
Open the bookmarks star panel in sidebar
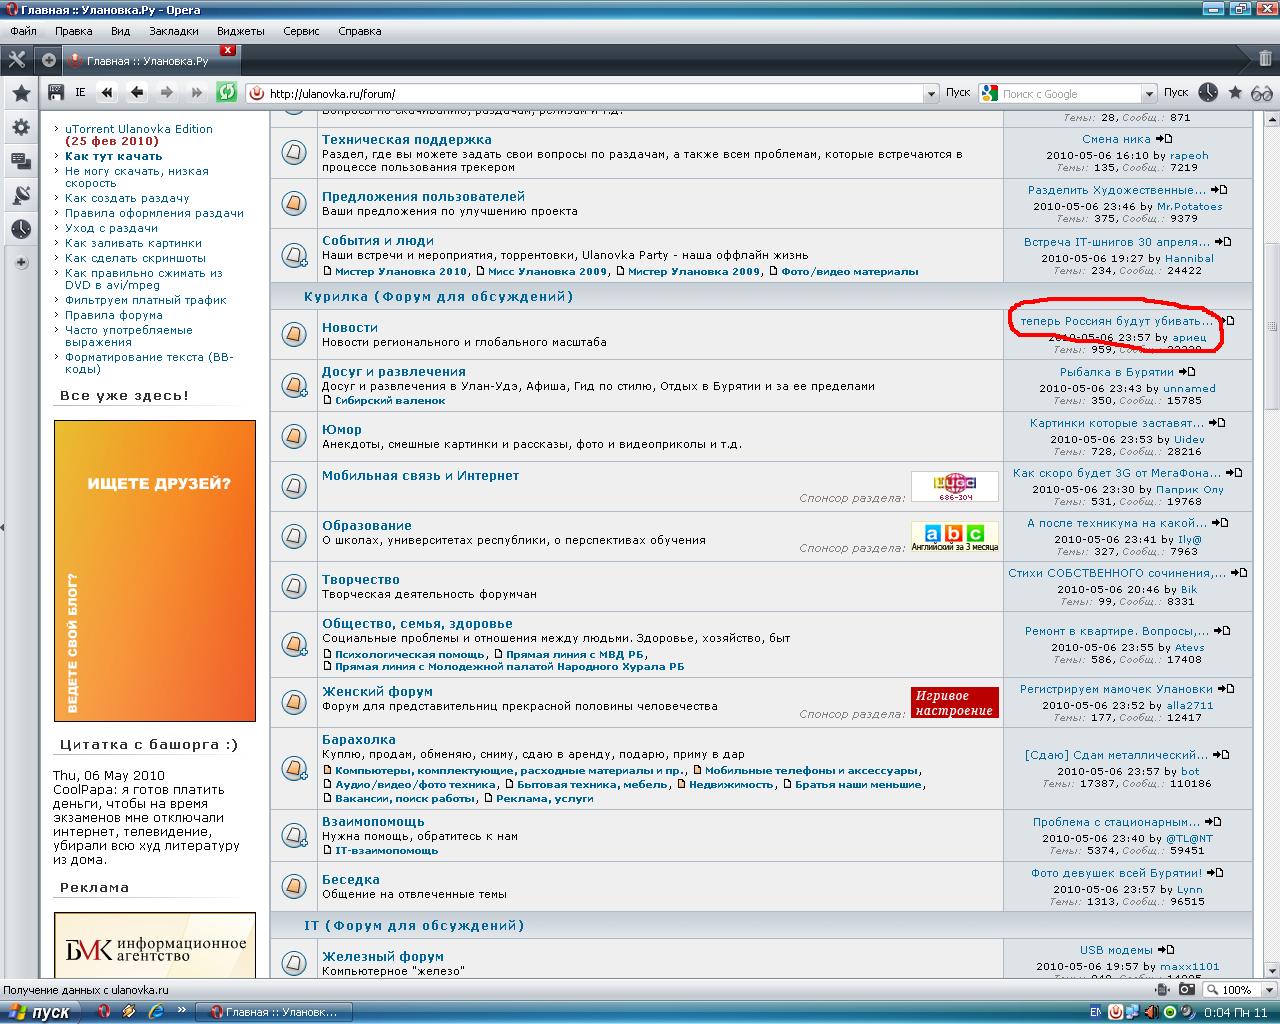pyautogui.click(x=20, y=93)
